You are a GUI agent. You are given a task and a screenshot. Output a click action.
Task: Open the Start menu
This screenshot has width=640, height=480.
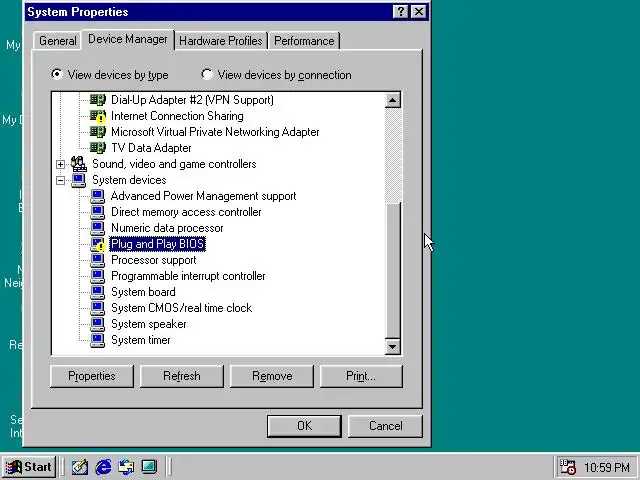point(29,467)
